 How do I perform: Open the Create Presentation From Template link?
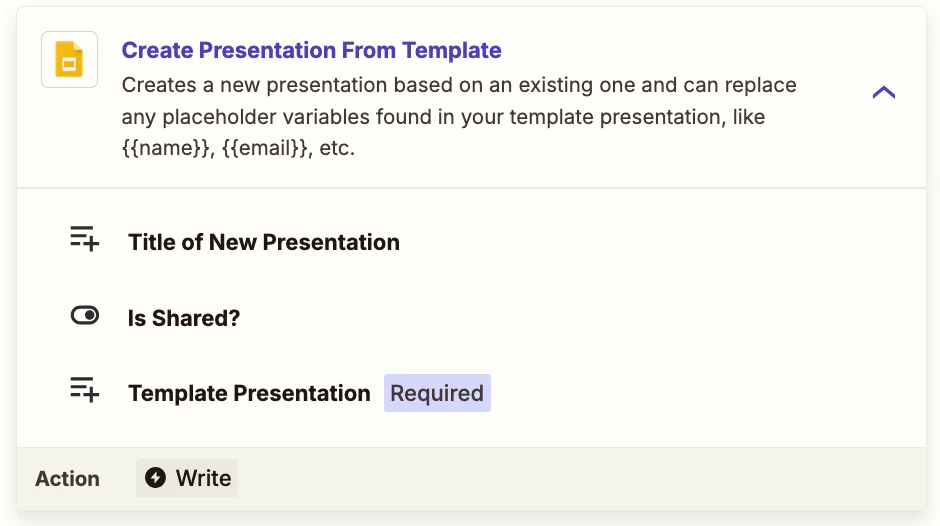click(311, 50)
